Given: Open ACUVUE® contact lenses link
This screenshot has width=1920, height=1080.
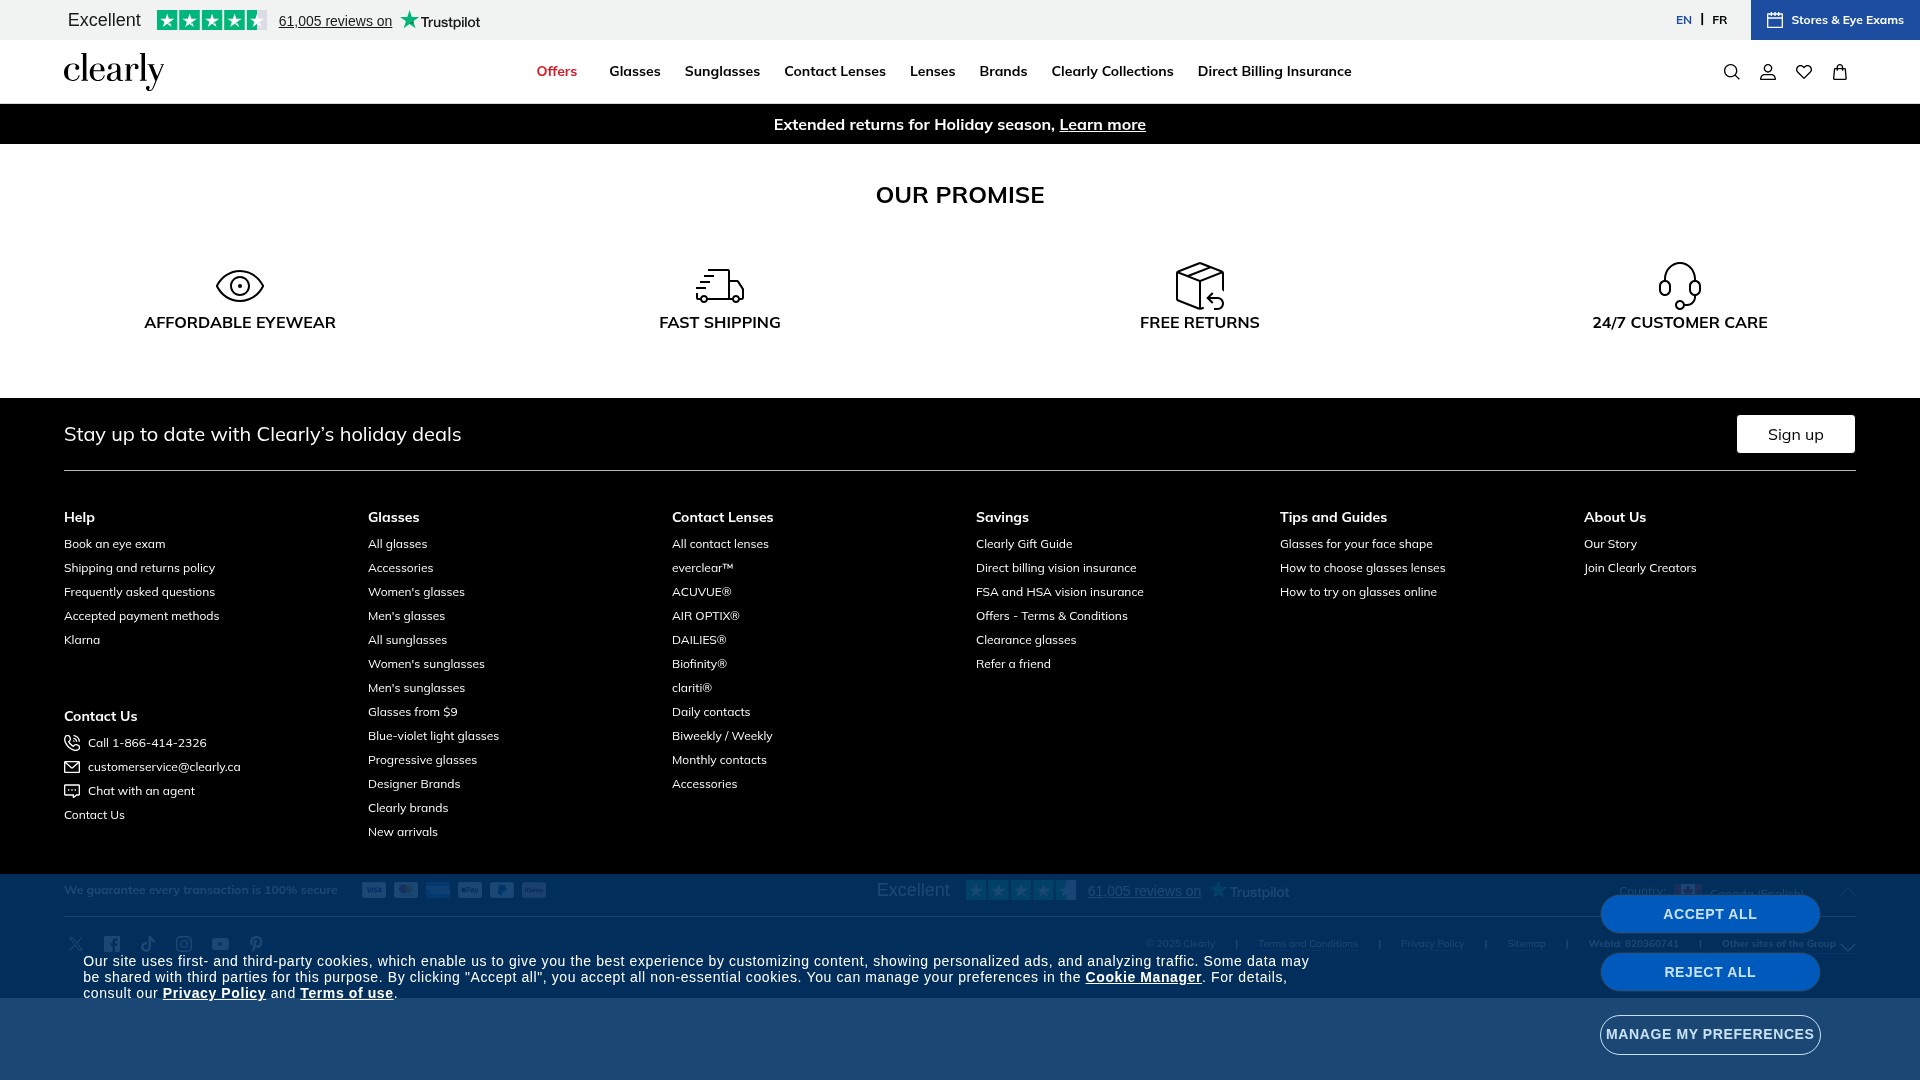Looking at the screenshot, I should [702, 592].
